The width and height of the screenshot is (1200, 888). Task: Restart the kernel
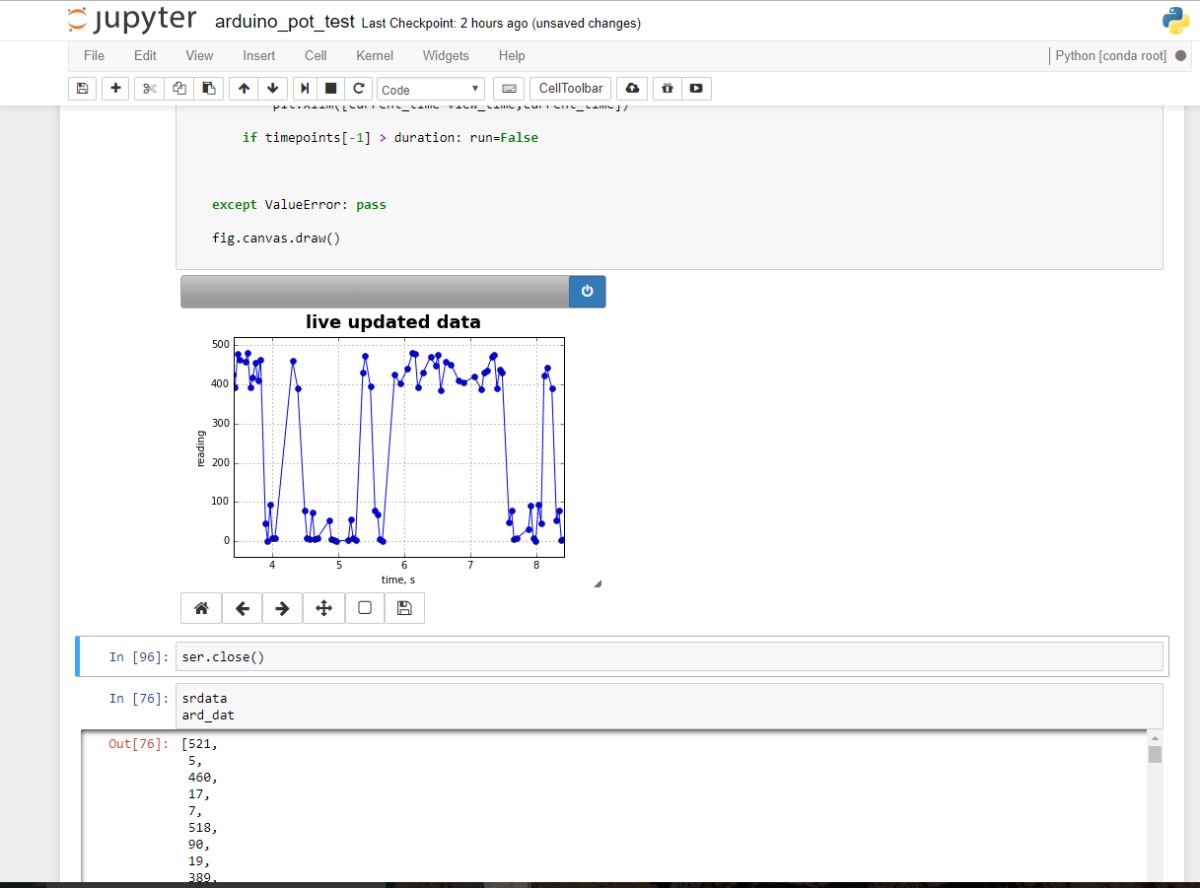tap(359, 88)
